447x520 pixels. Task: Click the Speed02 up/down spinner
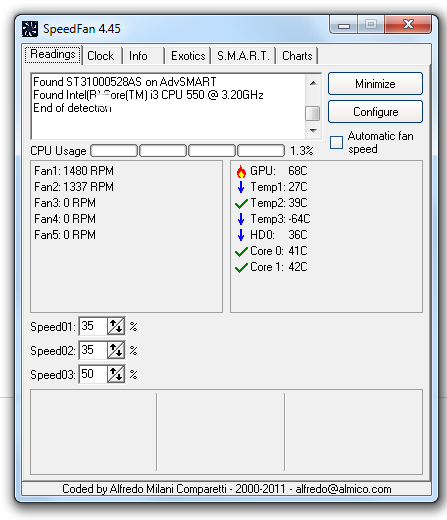click(x=116, y=350)
